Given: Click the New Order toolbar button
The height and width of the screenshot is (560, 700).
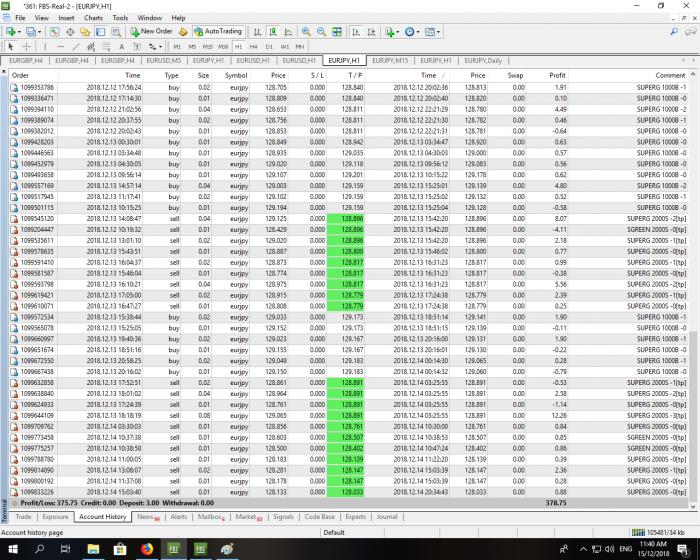Looking at the screenshot, I should (151, 31).
